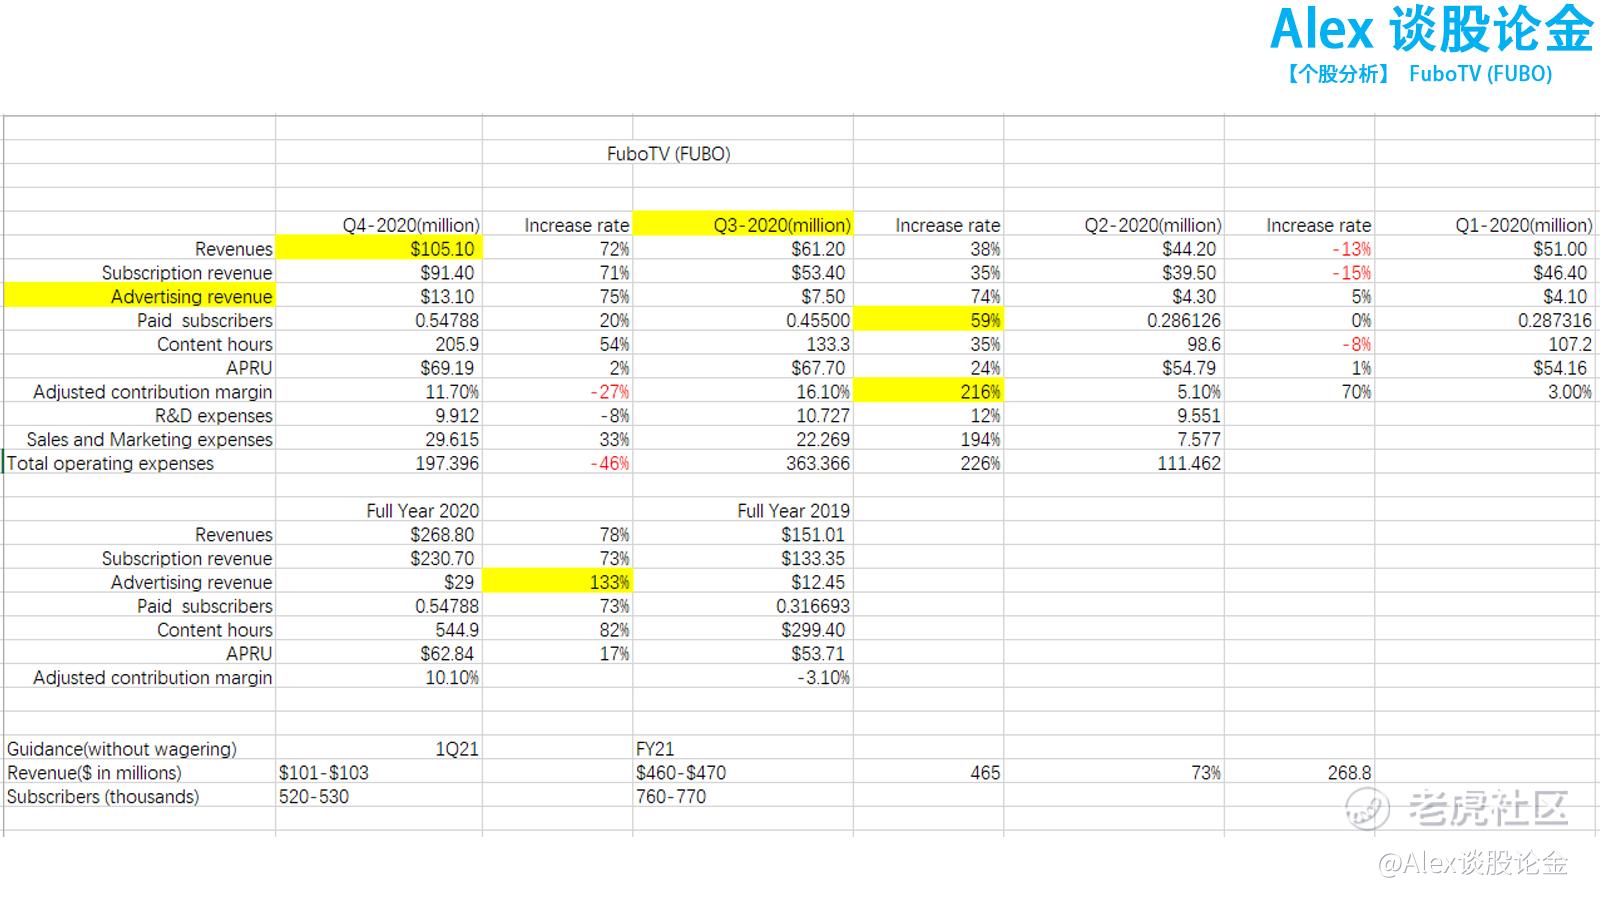Screen dimensions: 1600x900
Task: Select the red -46% cell
Action: pyautogui.click(x=558, y=464)
